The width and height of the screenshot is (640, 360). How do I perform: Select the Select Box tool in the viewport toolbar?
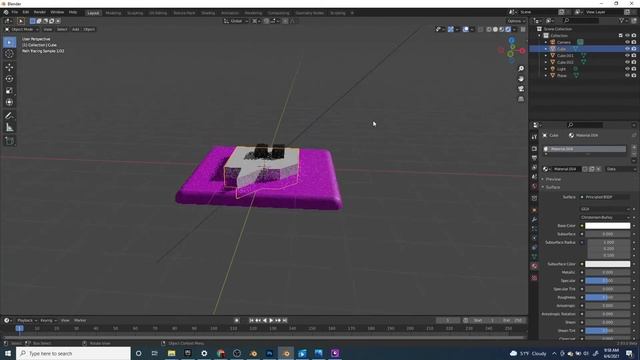coord(9,42)
